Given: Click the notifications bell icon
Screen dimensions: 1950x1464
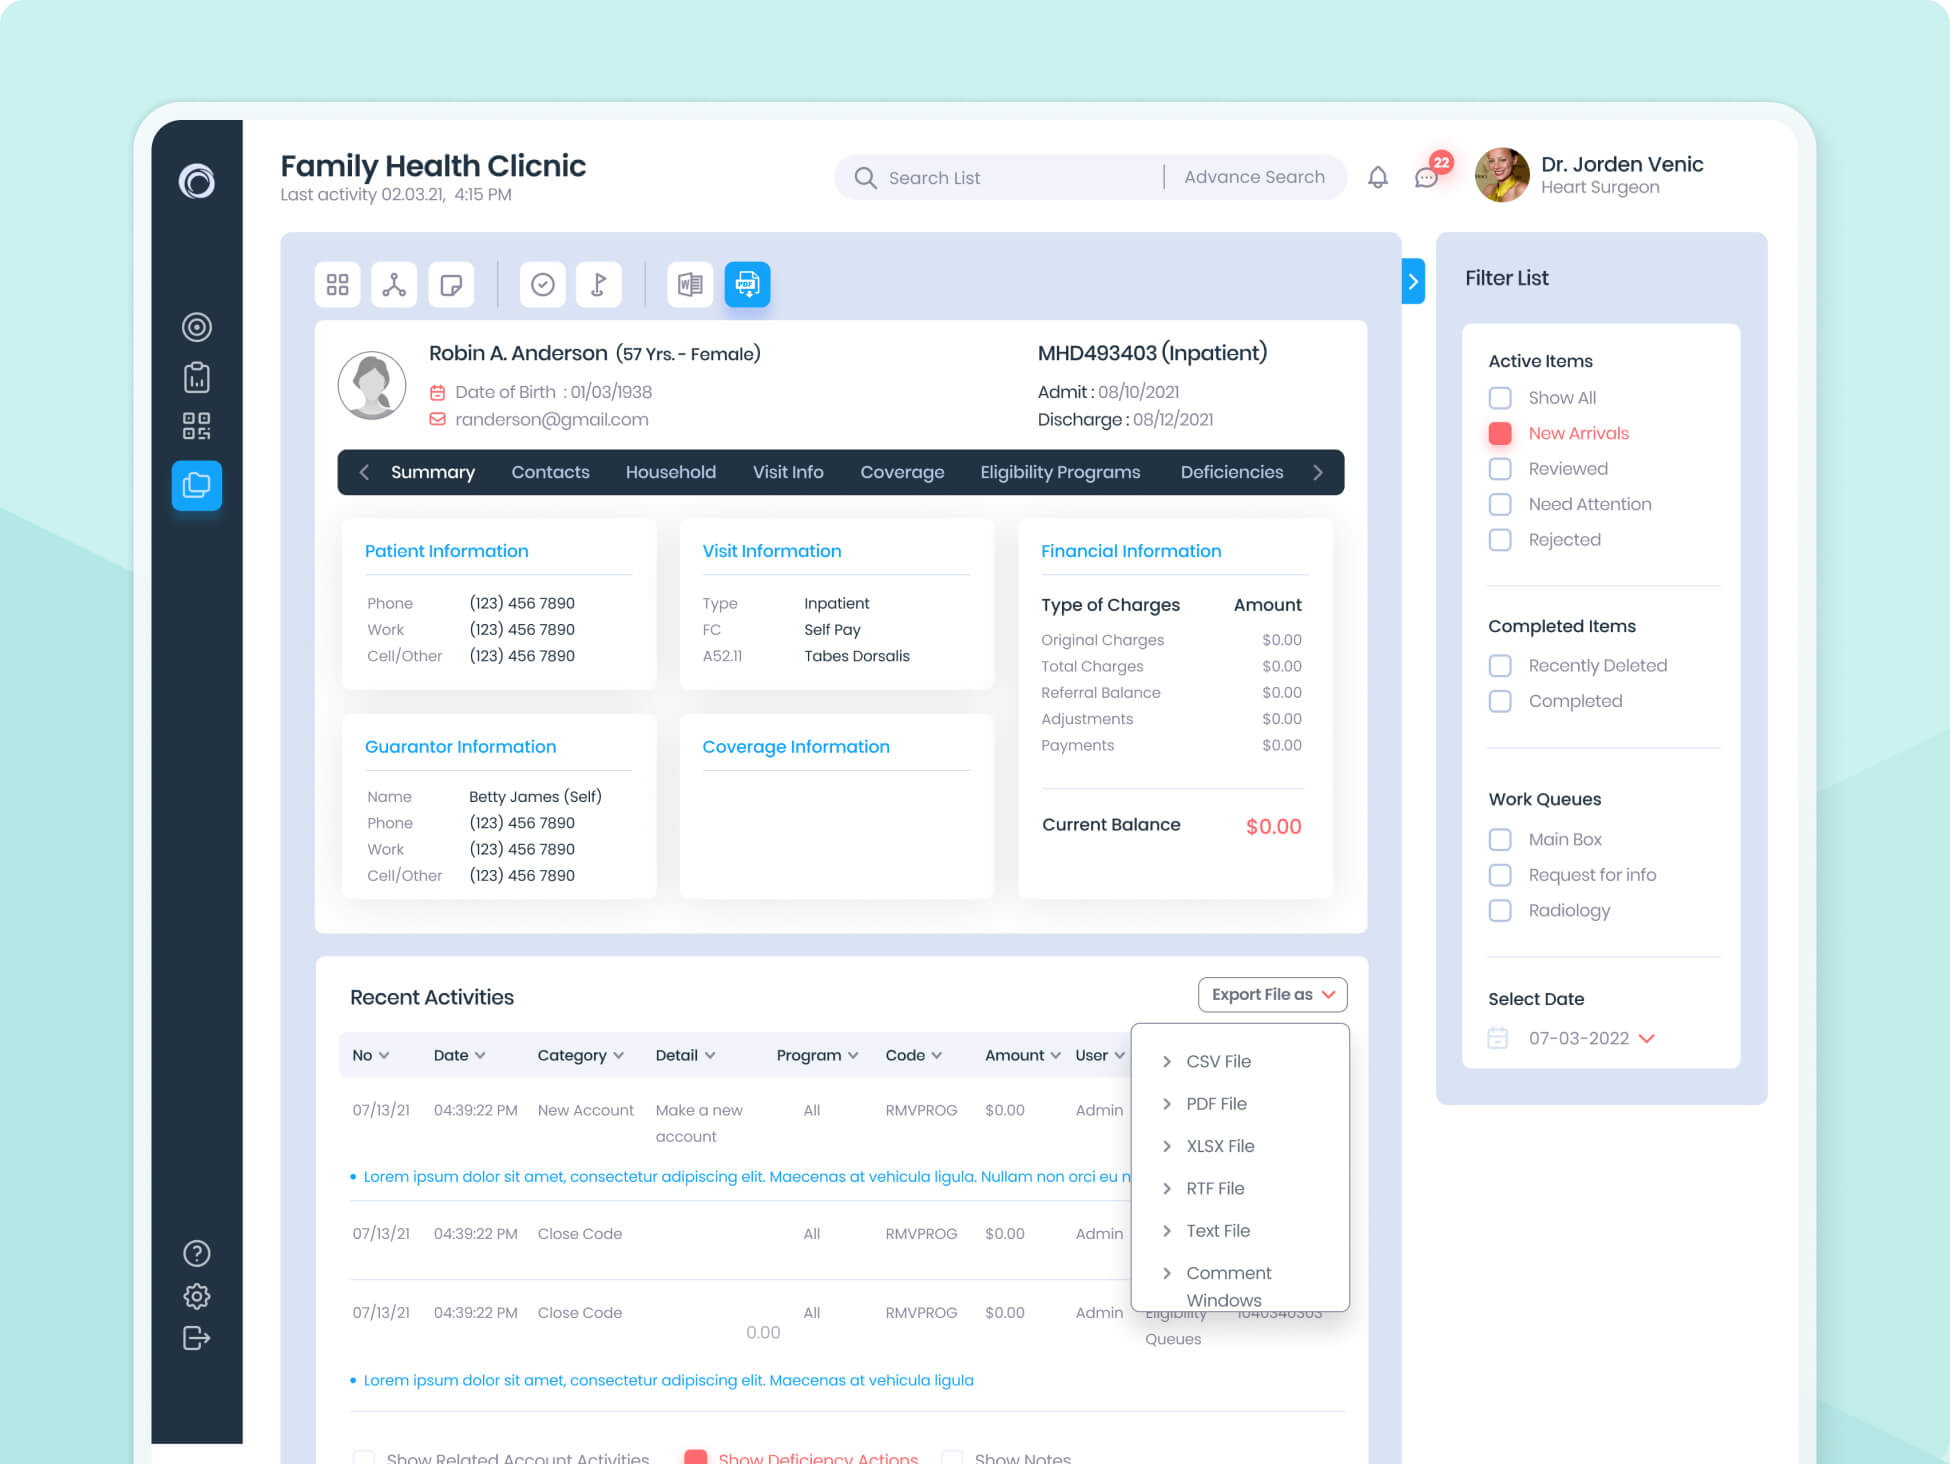Looking at the screenshot, I should coord(1377,176).
